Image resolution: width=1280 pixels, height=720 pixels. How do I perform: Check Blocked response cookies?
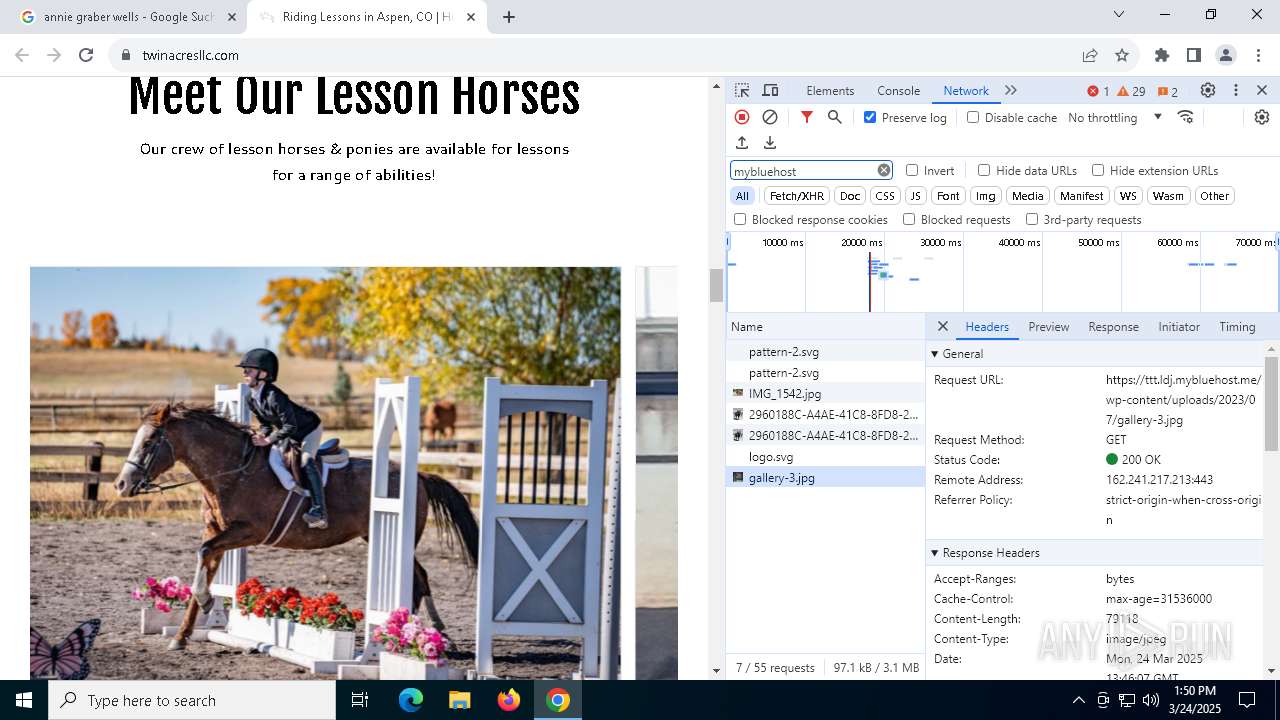[x=740, y=219]
